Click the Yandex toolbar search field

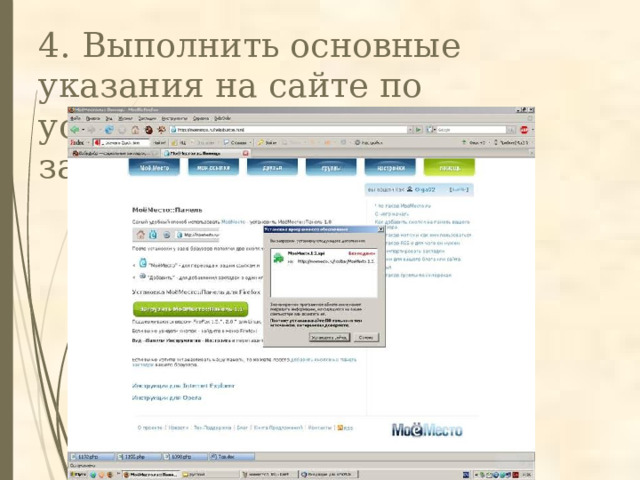[121, 142]
